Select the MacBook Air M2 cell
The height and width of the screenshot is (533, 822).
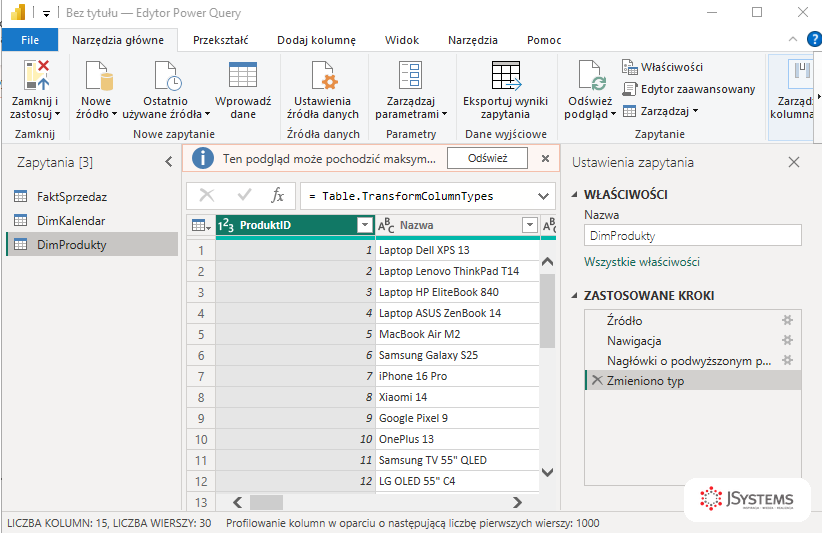point(457,334)
